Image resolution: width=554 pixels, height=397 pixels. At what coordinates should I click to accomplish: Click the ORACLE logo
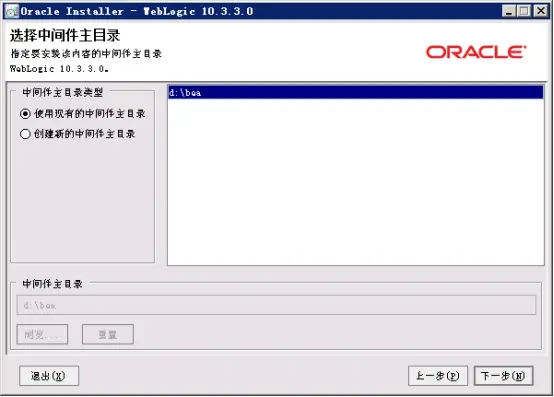pos(476,52)
